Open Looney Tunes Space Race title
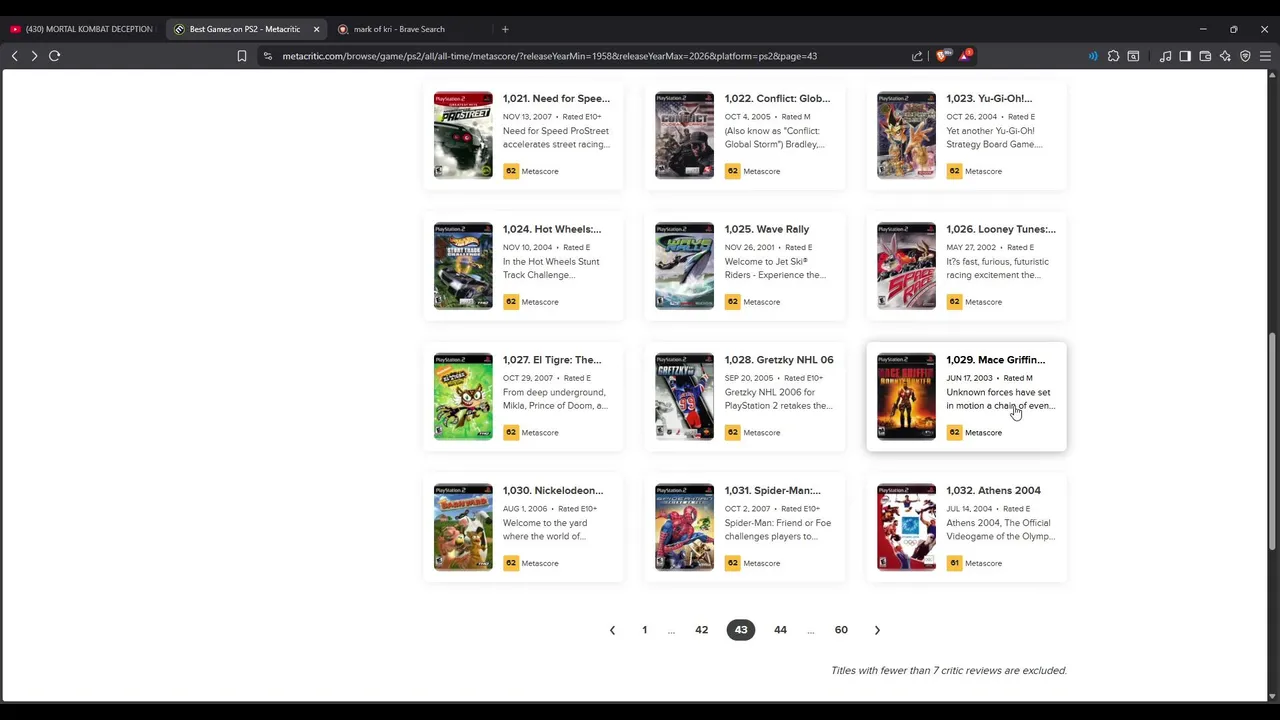The height and width of the screenshot is (720, 1280). point(1001,229)
